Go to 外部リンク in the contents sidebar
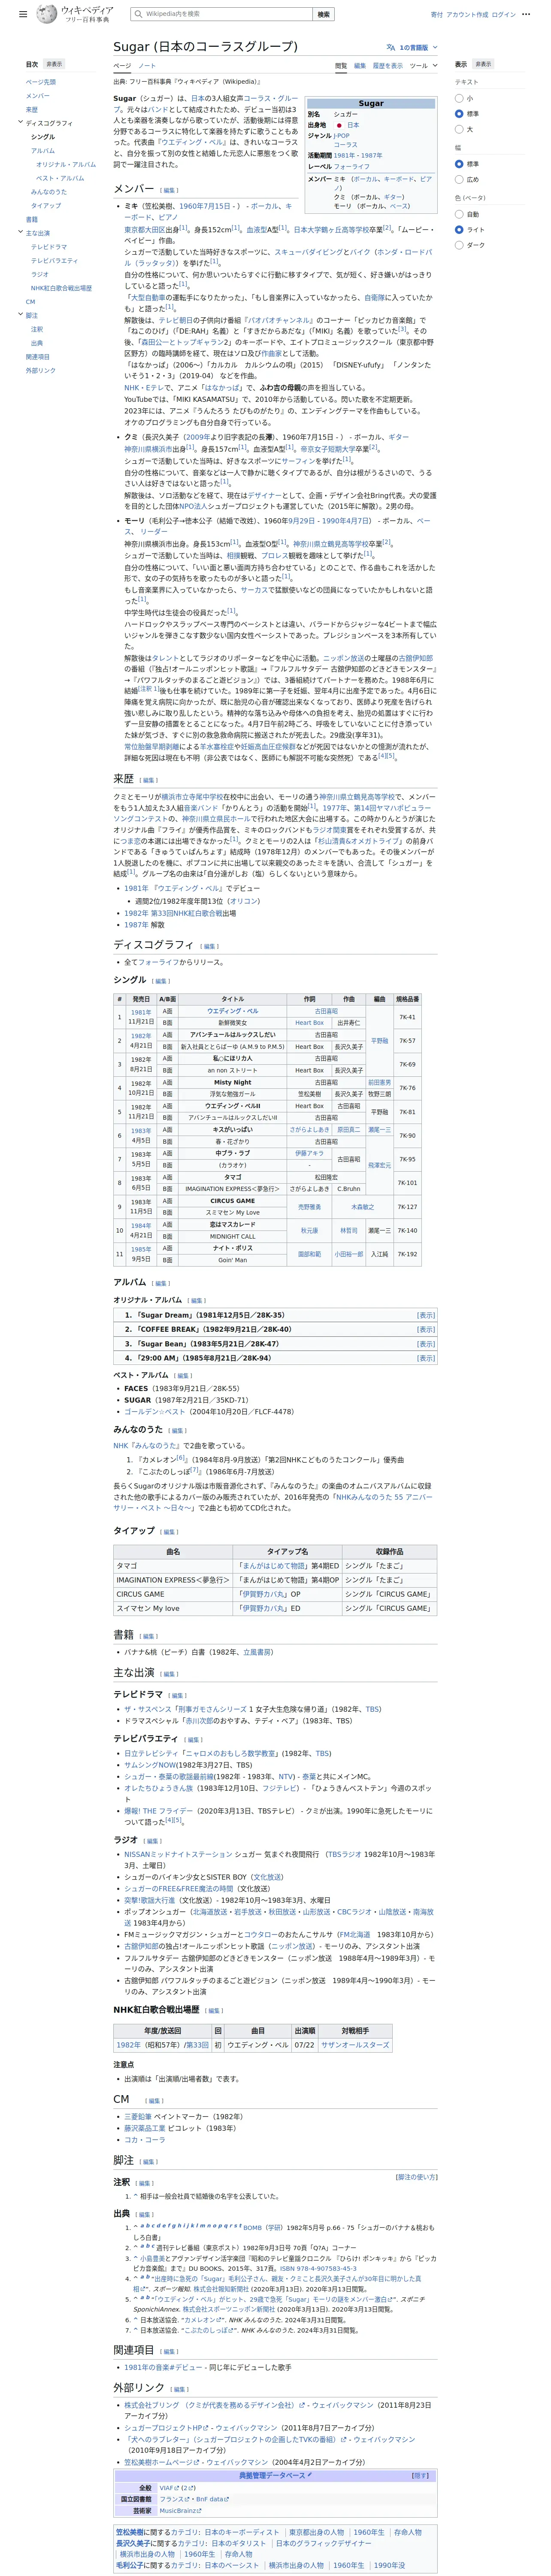This screenshot has height=2576, width=551. click(41, 371)
